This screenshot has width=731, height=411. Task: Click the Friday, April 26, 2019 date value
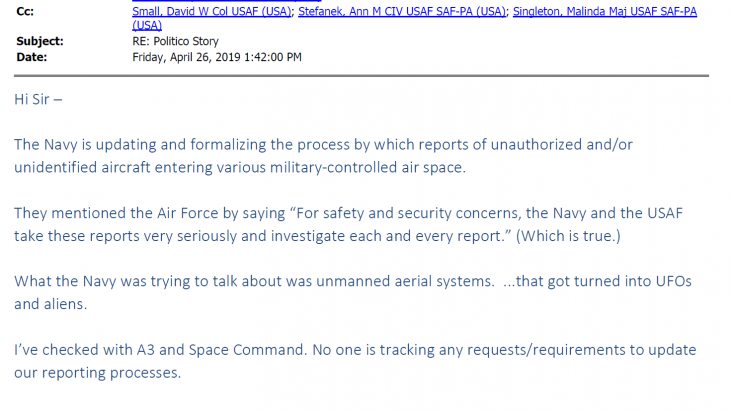217,57
